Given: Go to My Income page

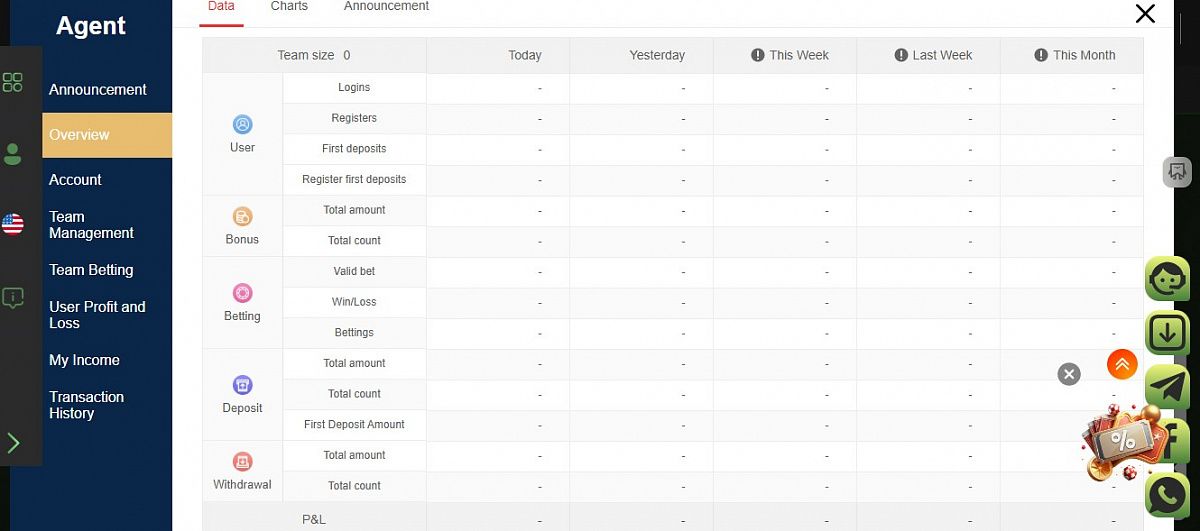Looking at the screenshot, I should click(x=84, y=360).
